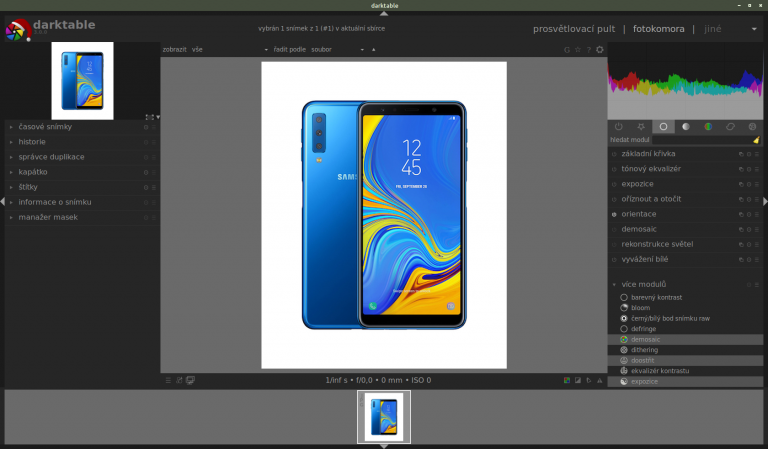
Task: Show favourite modules group (star icon)
Action: (x=640, y=127)
